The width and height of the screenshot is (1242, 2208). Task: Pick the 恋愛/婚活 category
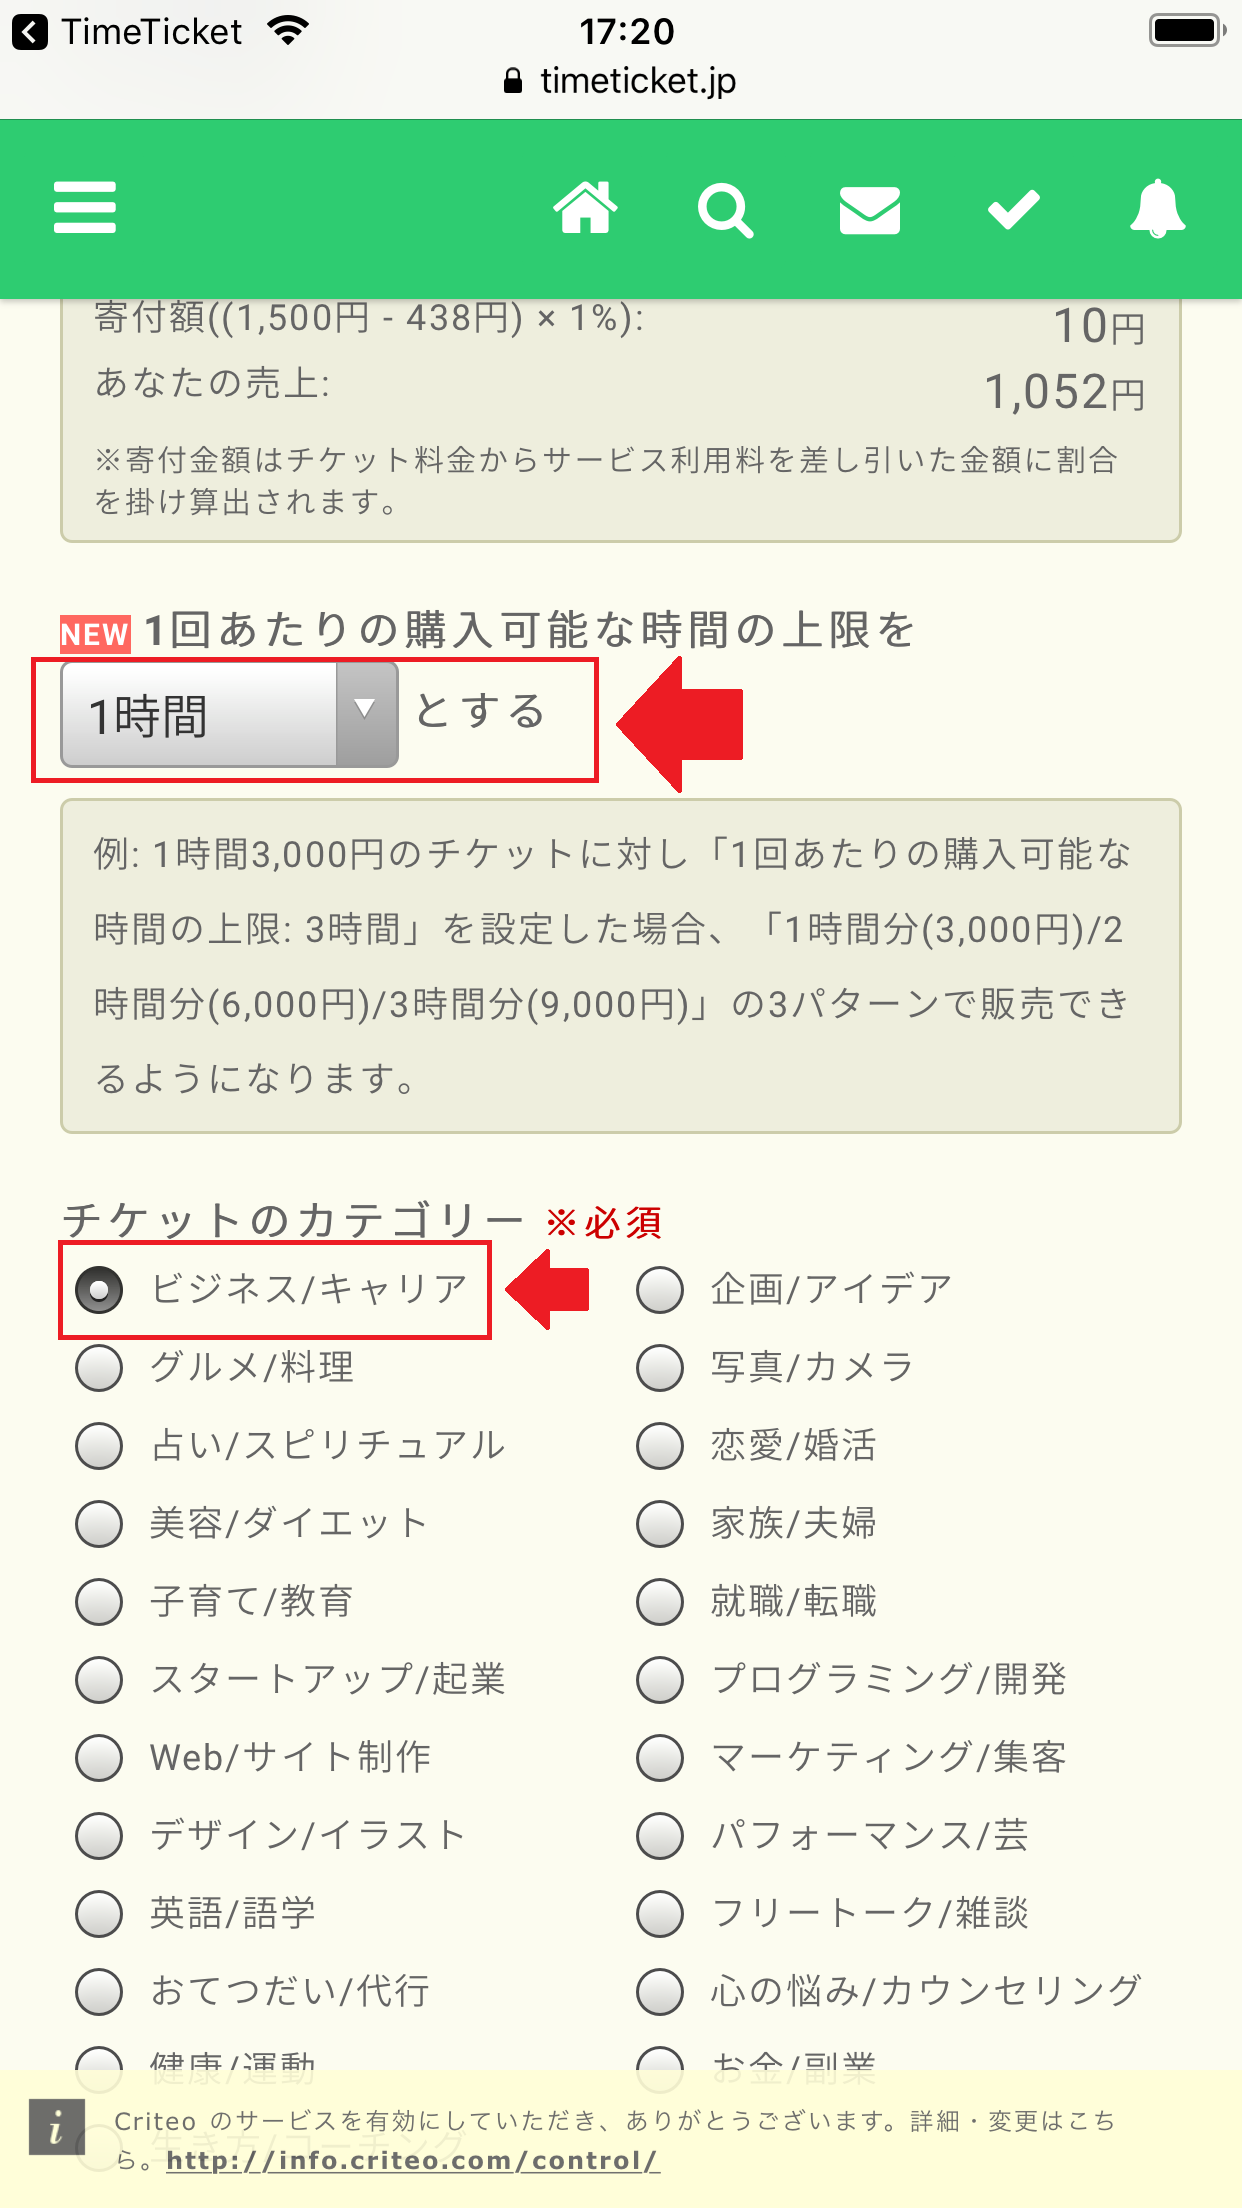point(660,1445)
